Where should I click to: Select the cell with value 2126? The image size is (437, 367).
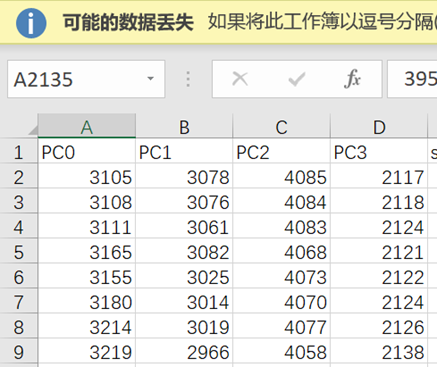379,327
